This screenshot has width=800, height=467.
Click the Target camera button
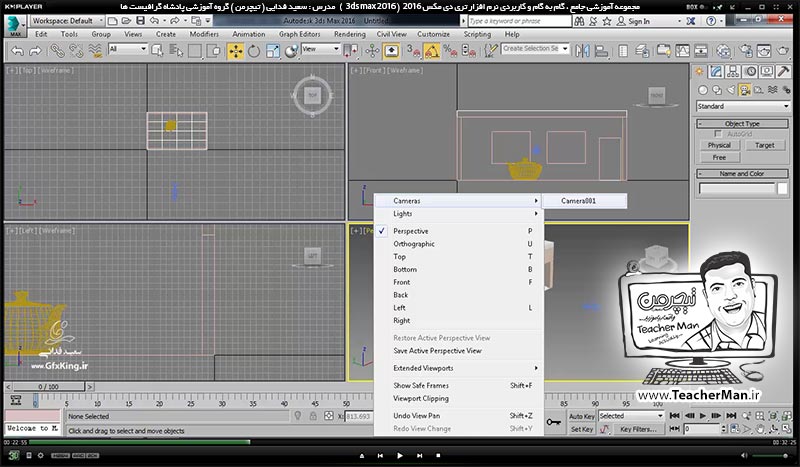tap(764, 145)
